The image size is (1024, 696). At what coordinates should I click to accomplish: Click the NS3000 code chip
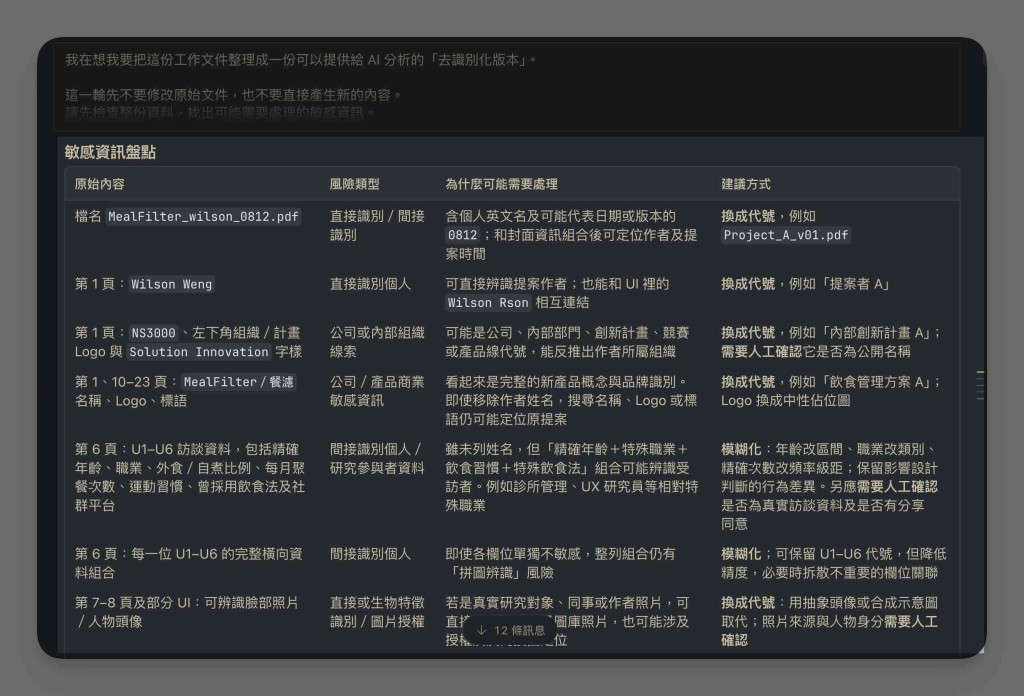[153, 333]
